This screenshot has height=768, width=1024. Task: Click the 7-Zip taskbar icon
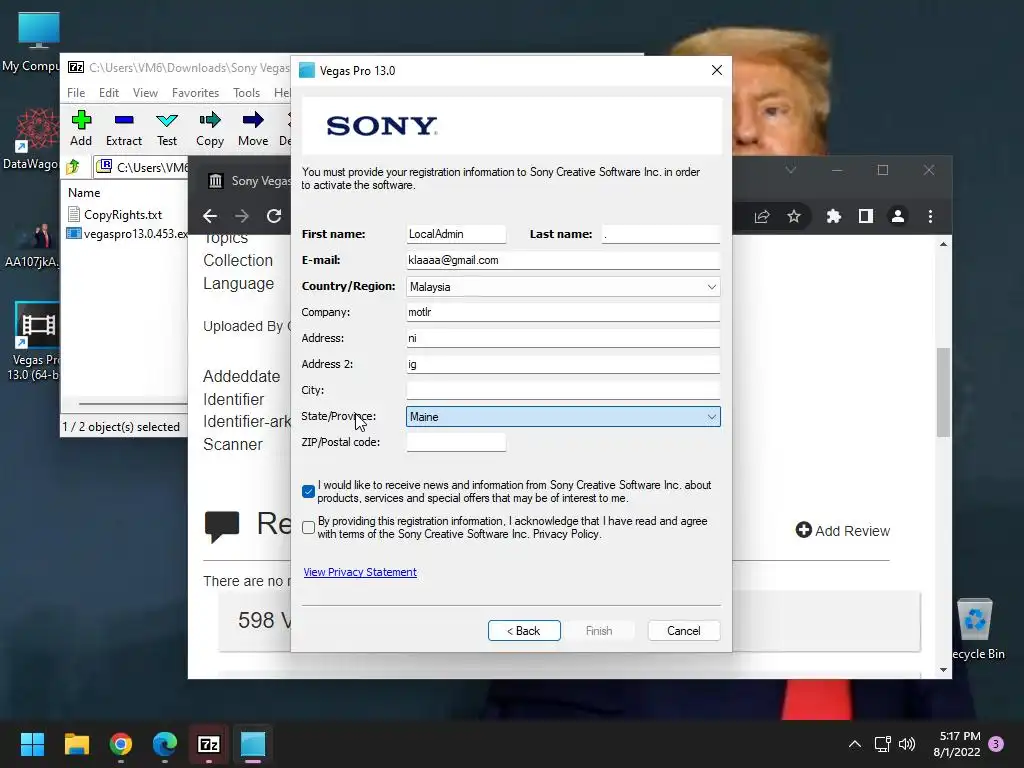(x=208, y=744)
